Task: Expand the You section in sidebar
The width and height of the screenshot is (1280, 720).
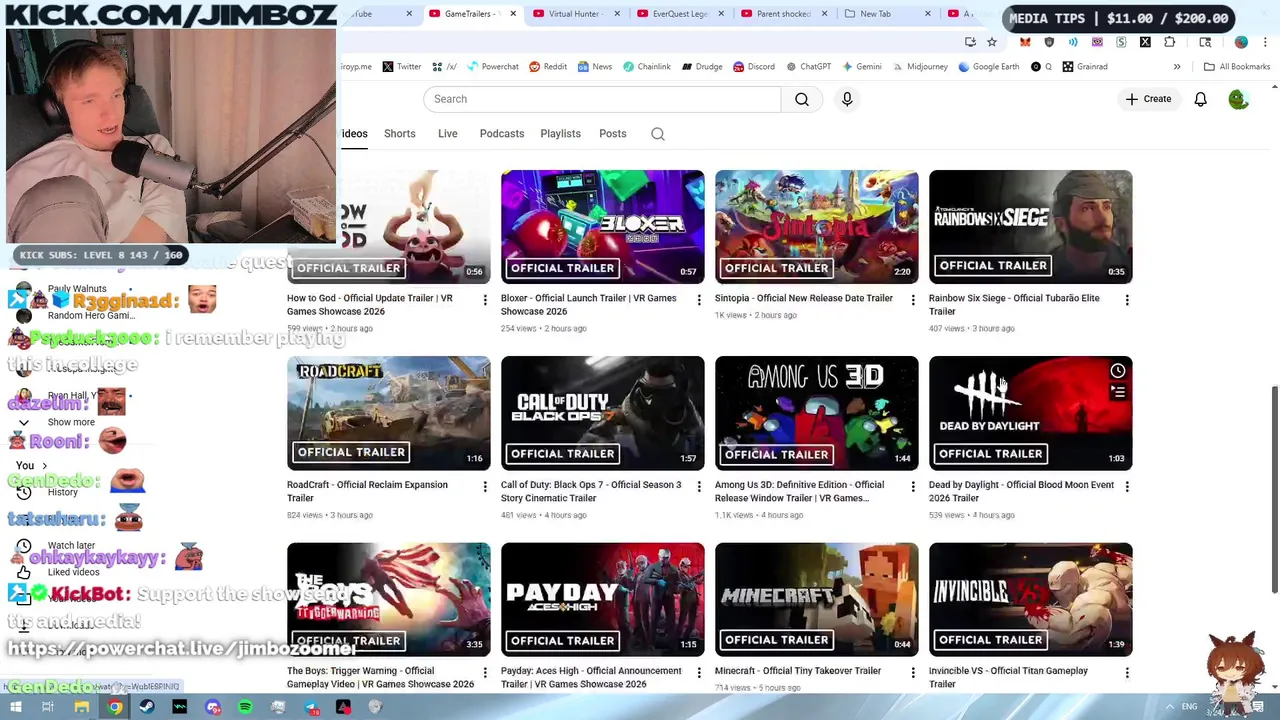Action: tap(31, 465)
